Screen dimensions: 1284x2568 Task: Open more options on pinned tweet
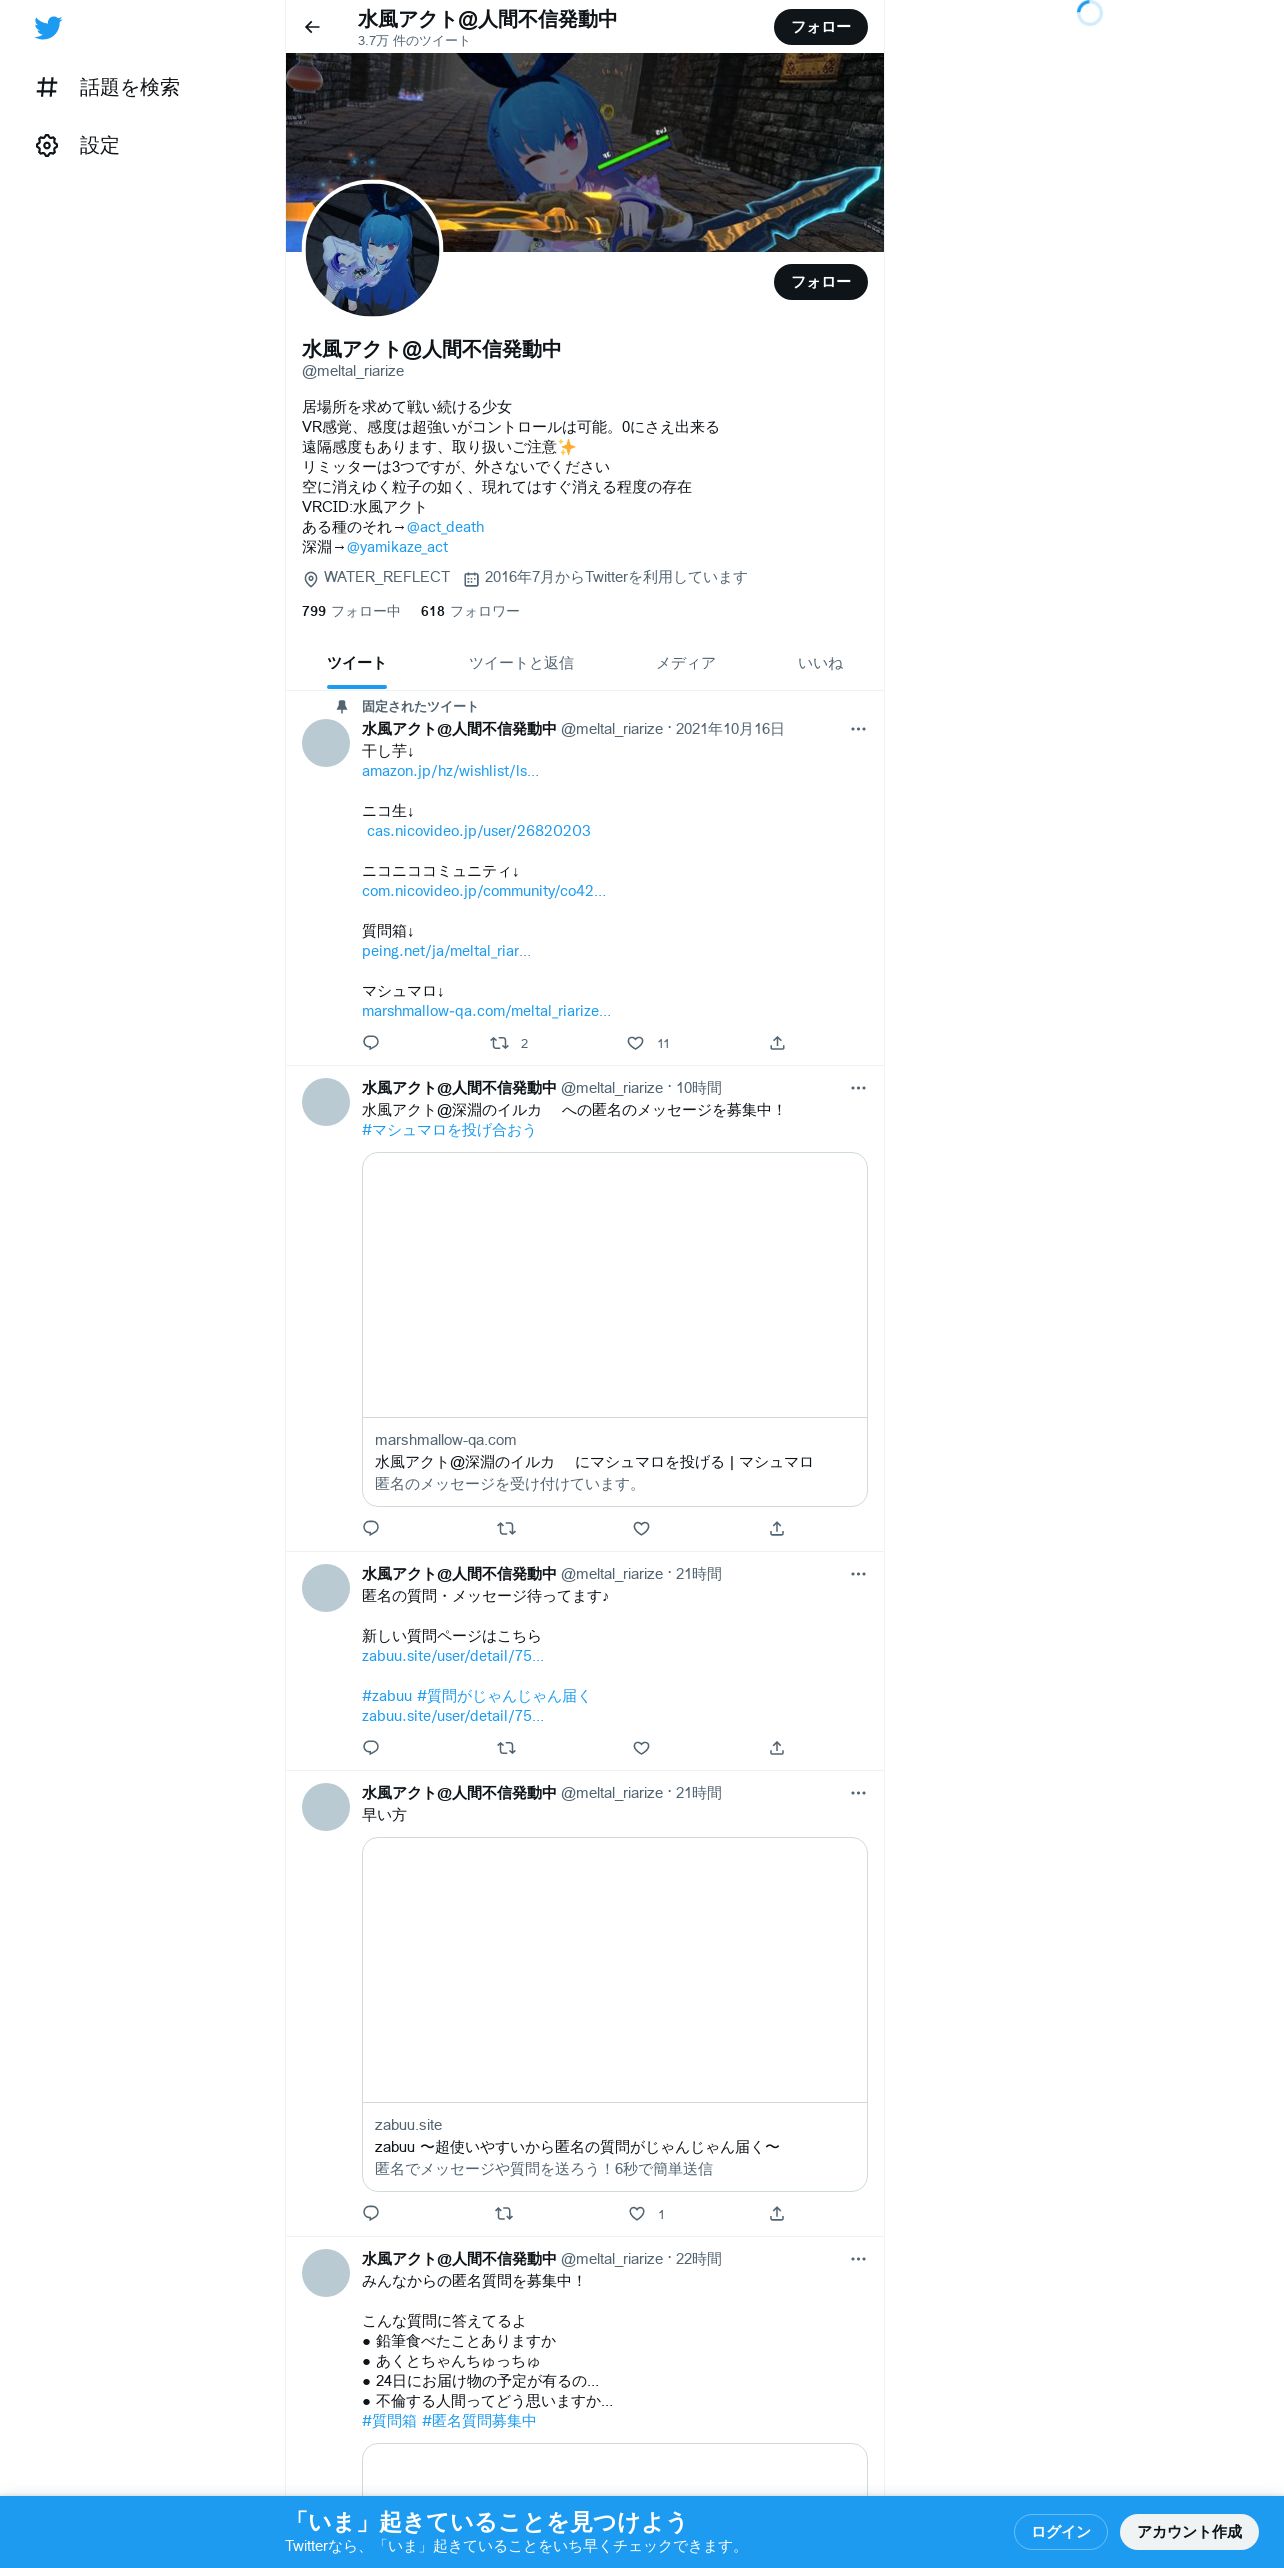[858, 729]
